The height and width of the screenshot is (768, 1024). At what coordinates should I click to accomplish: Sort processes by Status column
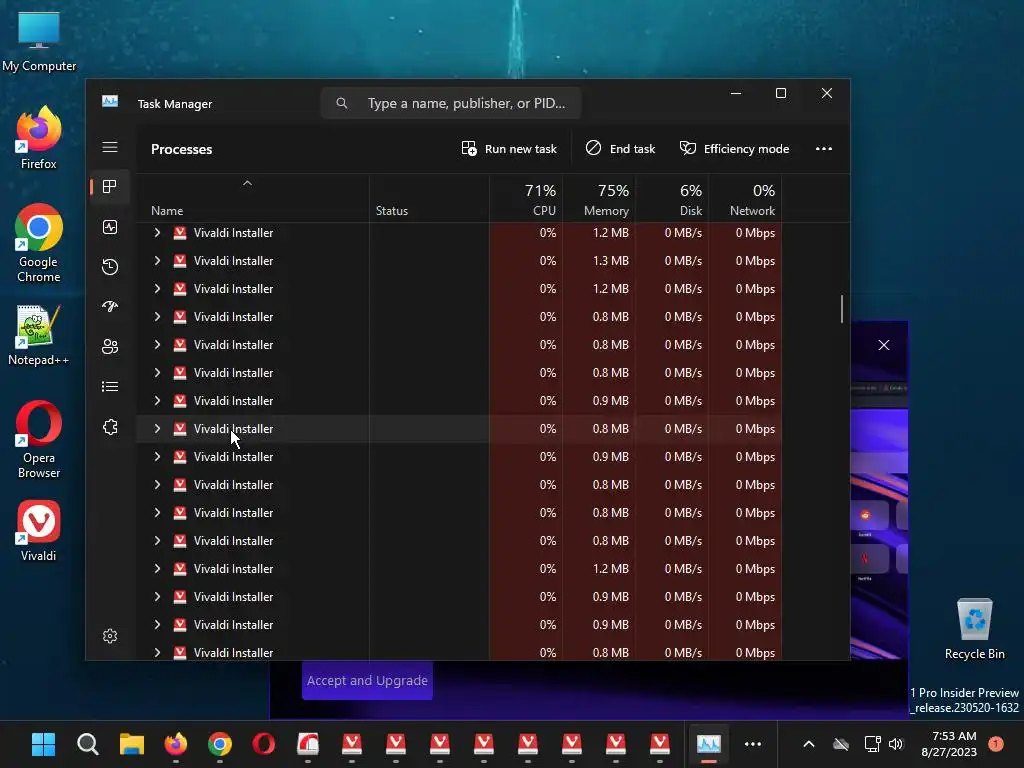(x=392, y=211)
